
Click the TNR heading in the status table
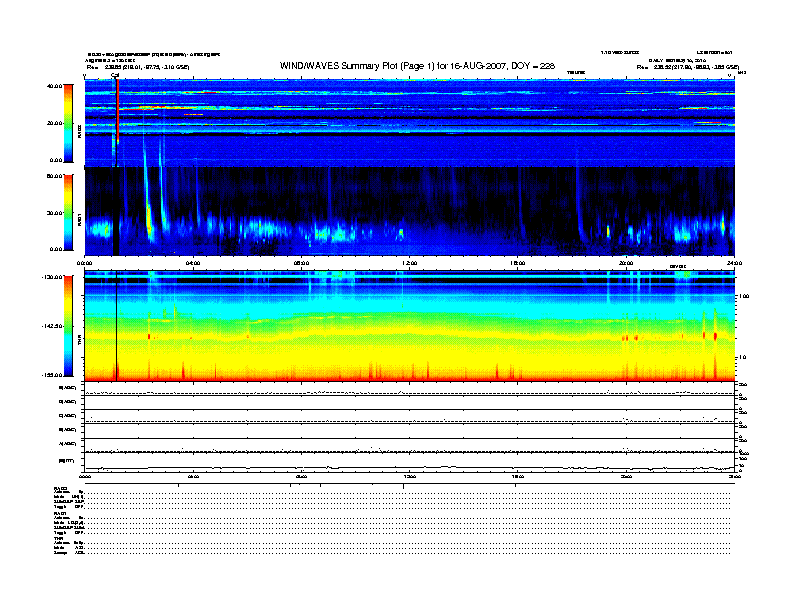(58, 539)
